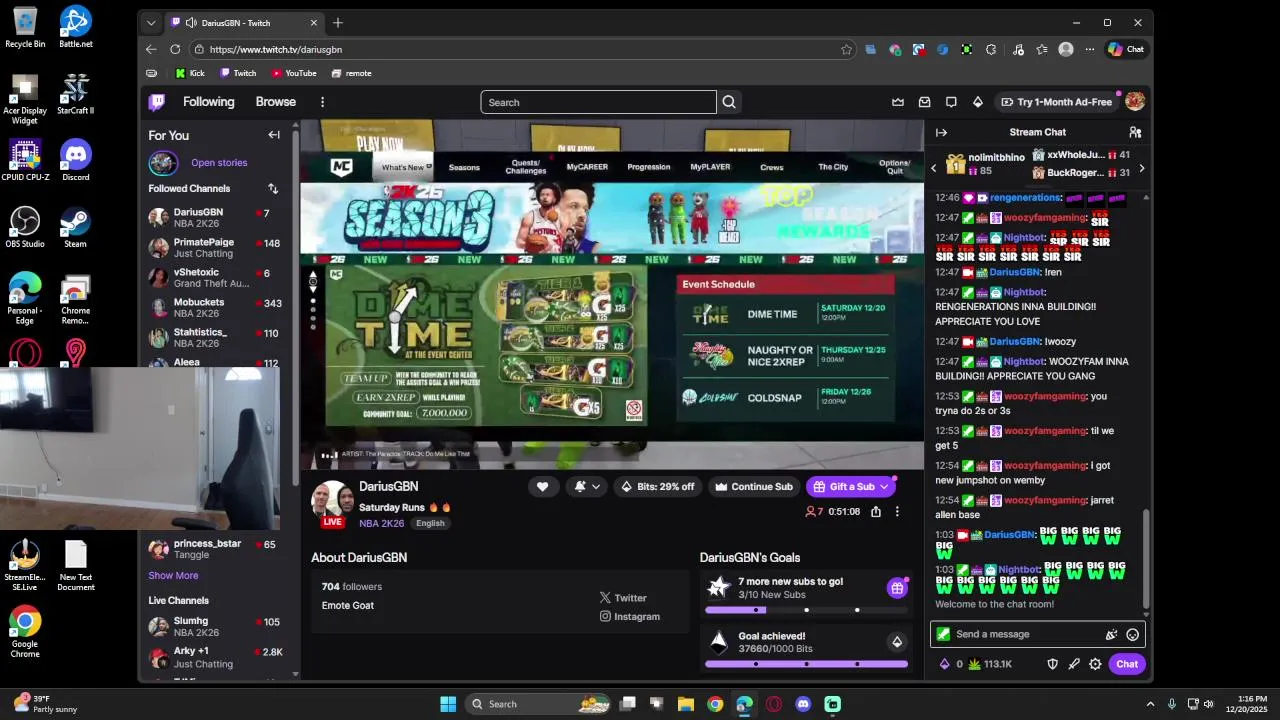Expand Gift a Sub dropdown
Screen dimensions: 1280x720
coord(884,487)
